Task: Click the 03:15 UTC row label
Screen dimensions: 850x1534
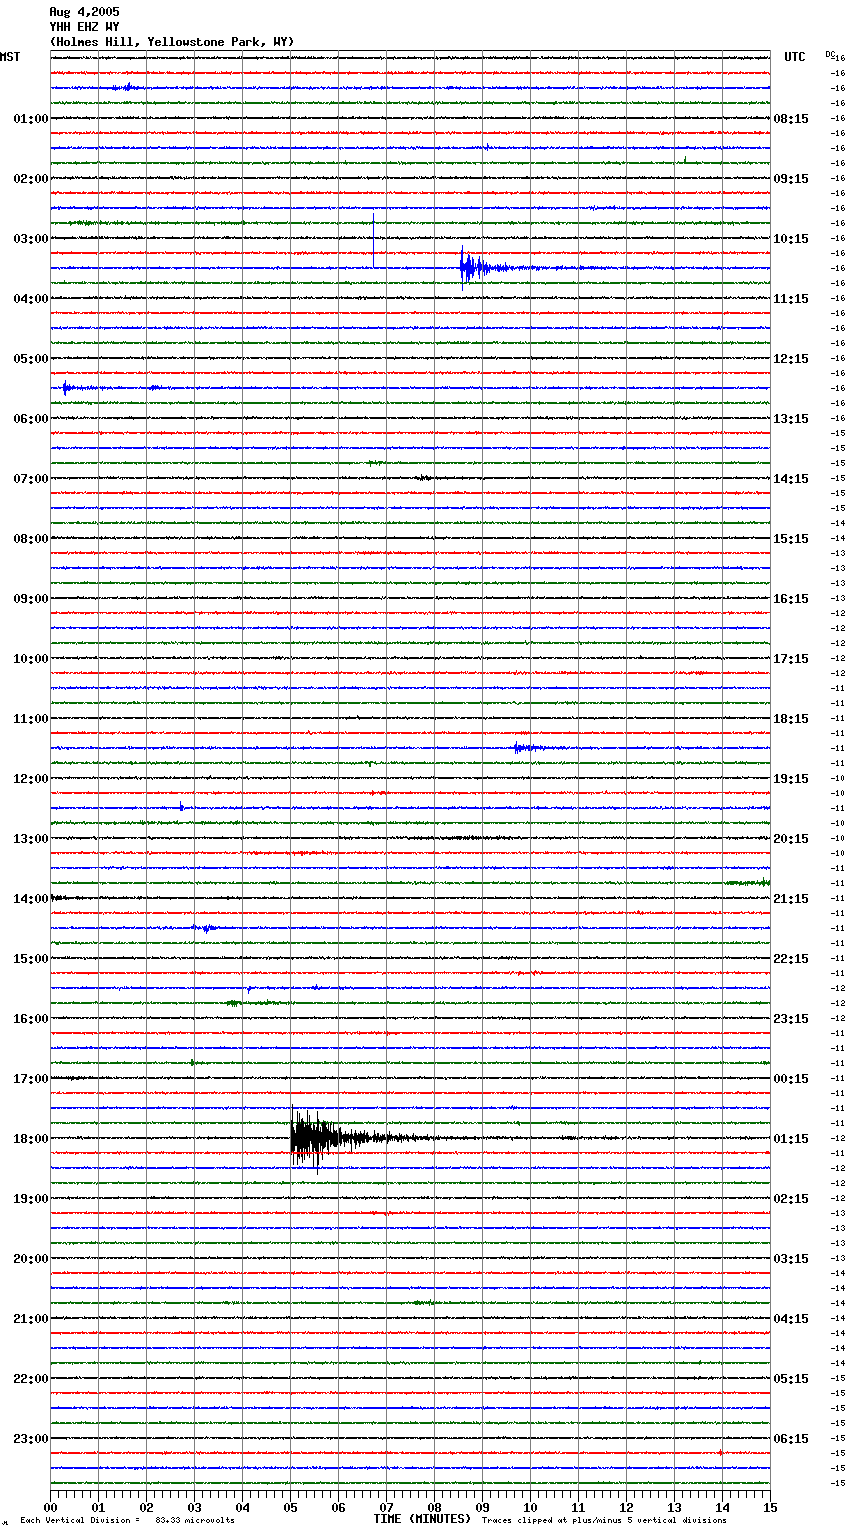Action: pyautogui.click(x=791, y=1259)
